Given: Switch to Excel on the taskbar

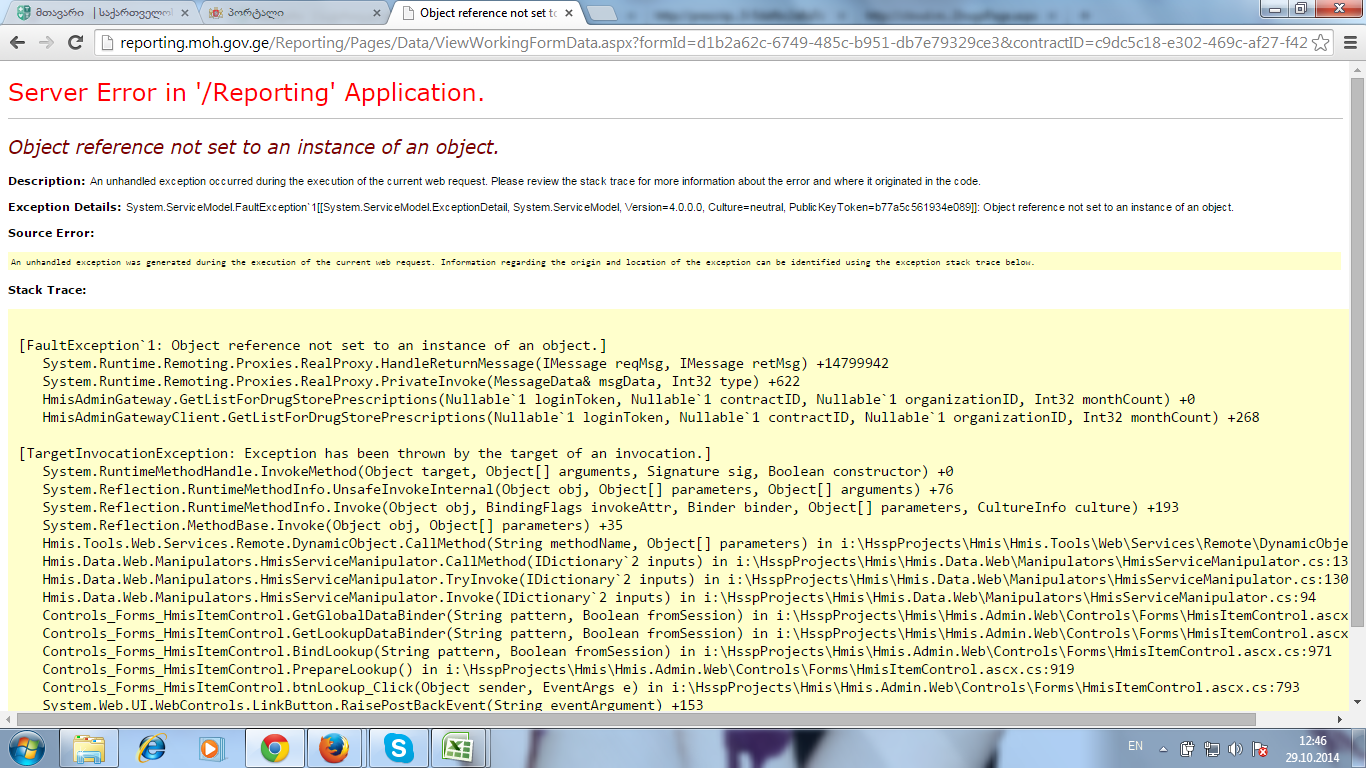Looking at the screenshot, I should 458,748.
